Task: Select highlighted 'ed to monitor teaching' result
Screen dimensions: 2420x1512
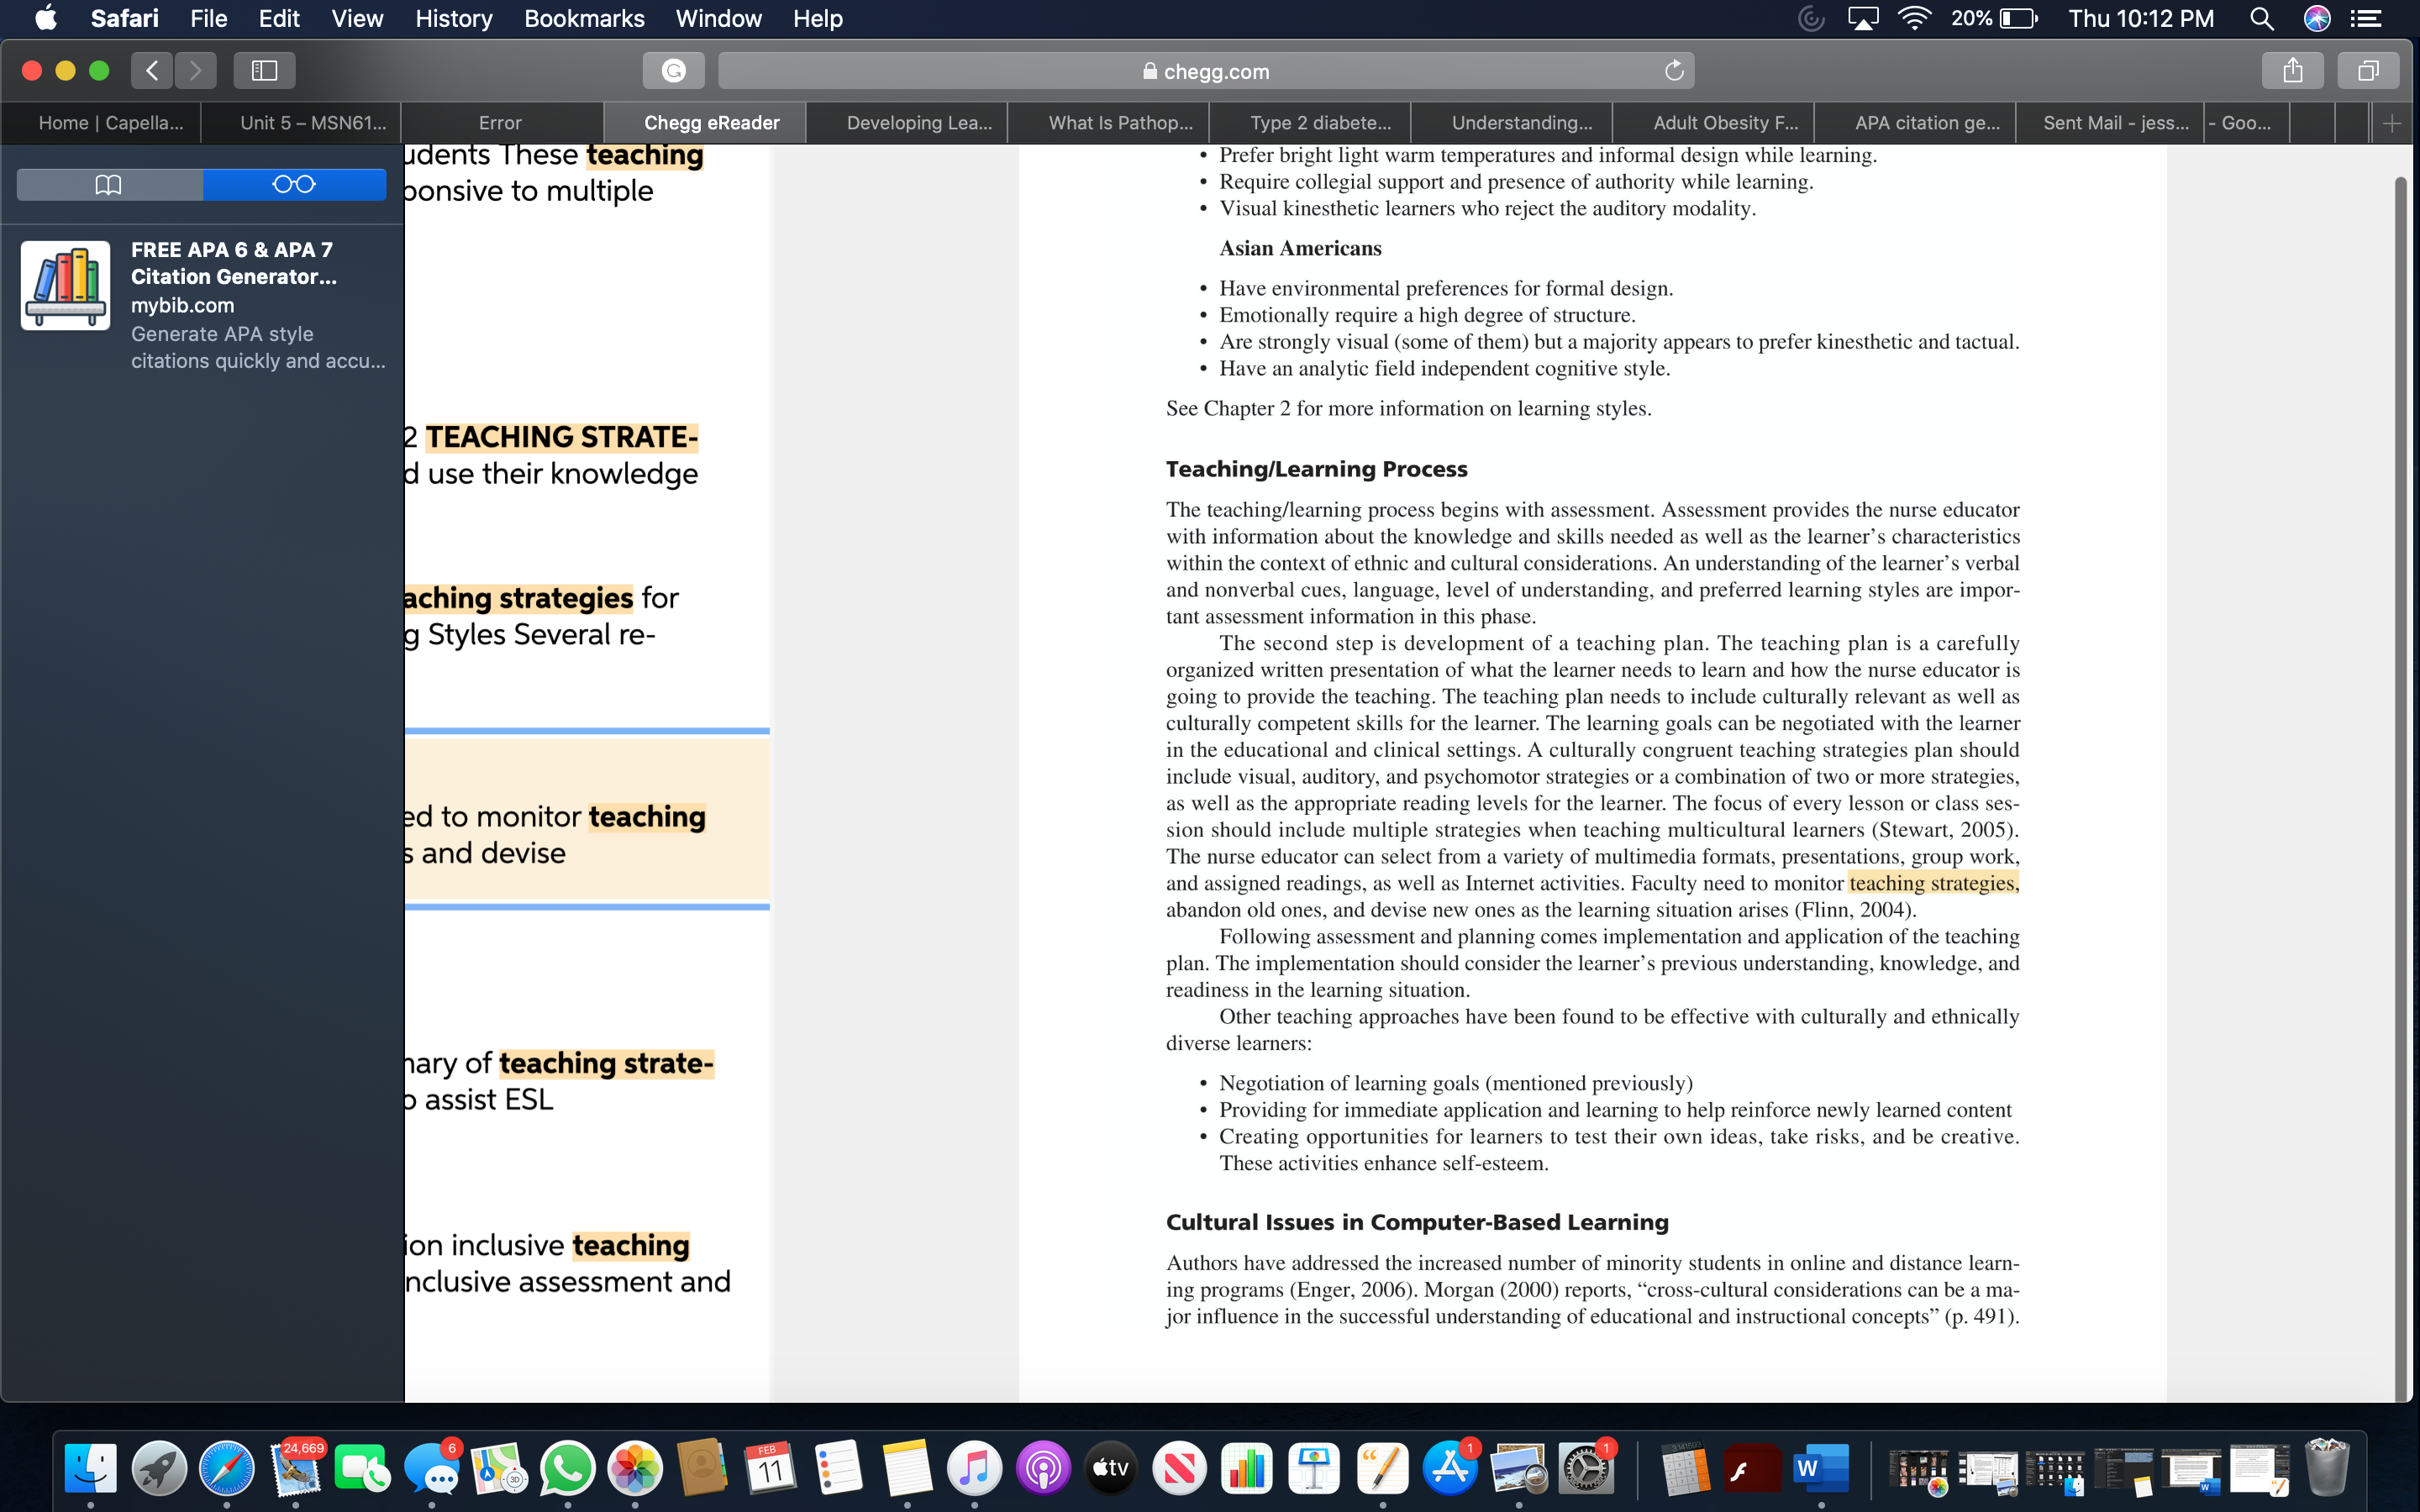Action: [587, 819]
